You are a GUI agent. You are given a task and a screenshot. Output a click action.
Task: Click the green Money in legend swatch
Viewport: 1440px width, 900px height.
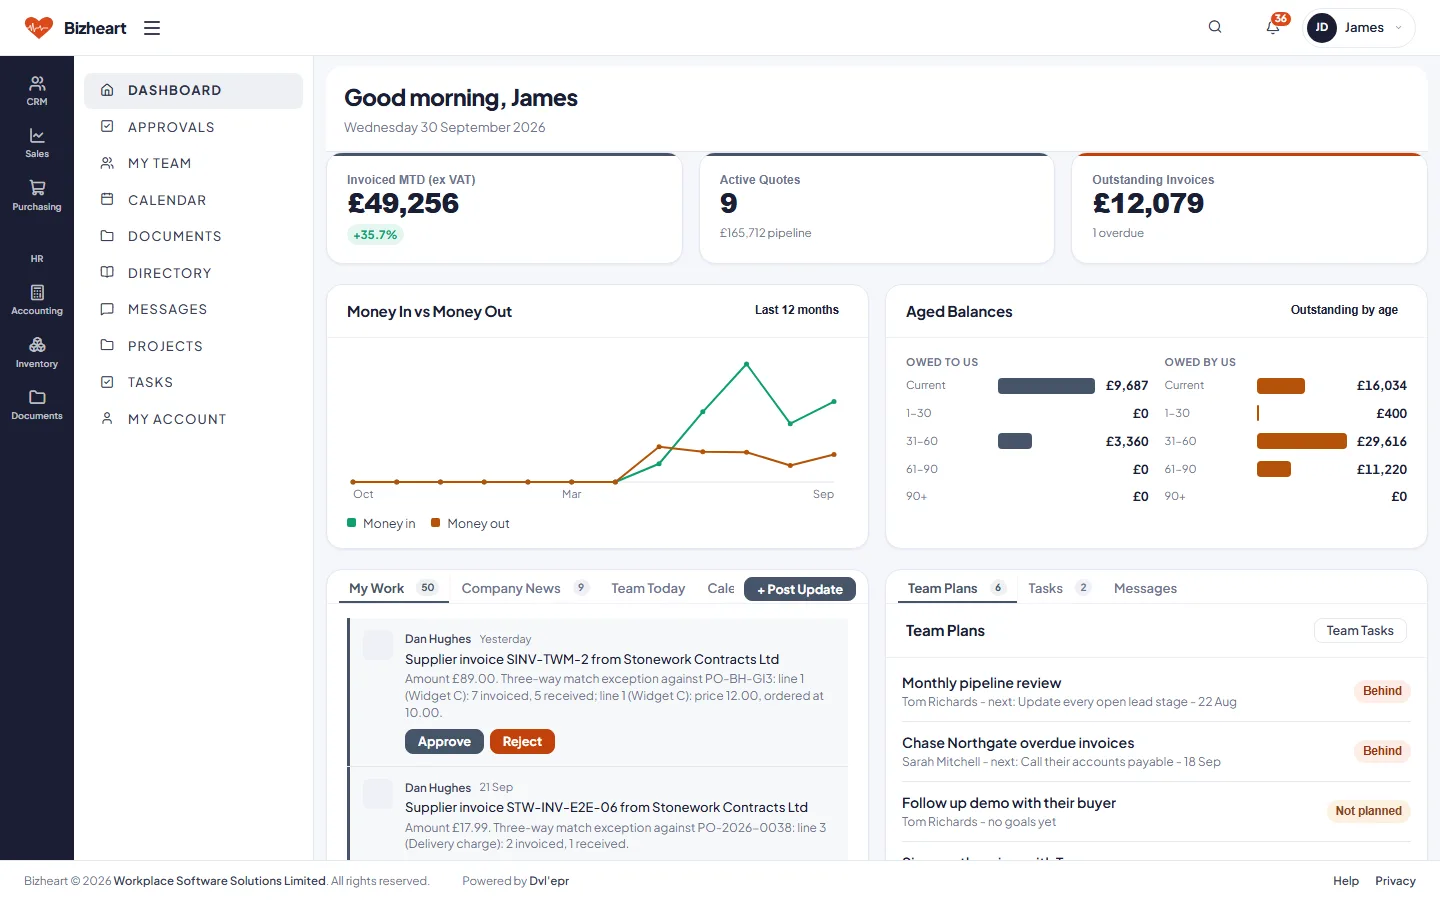pyautogui.click(x=352, y=523)
